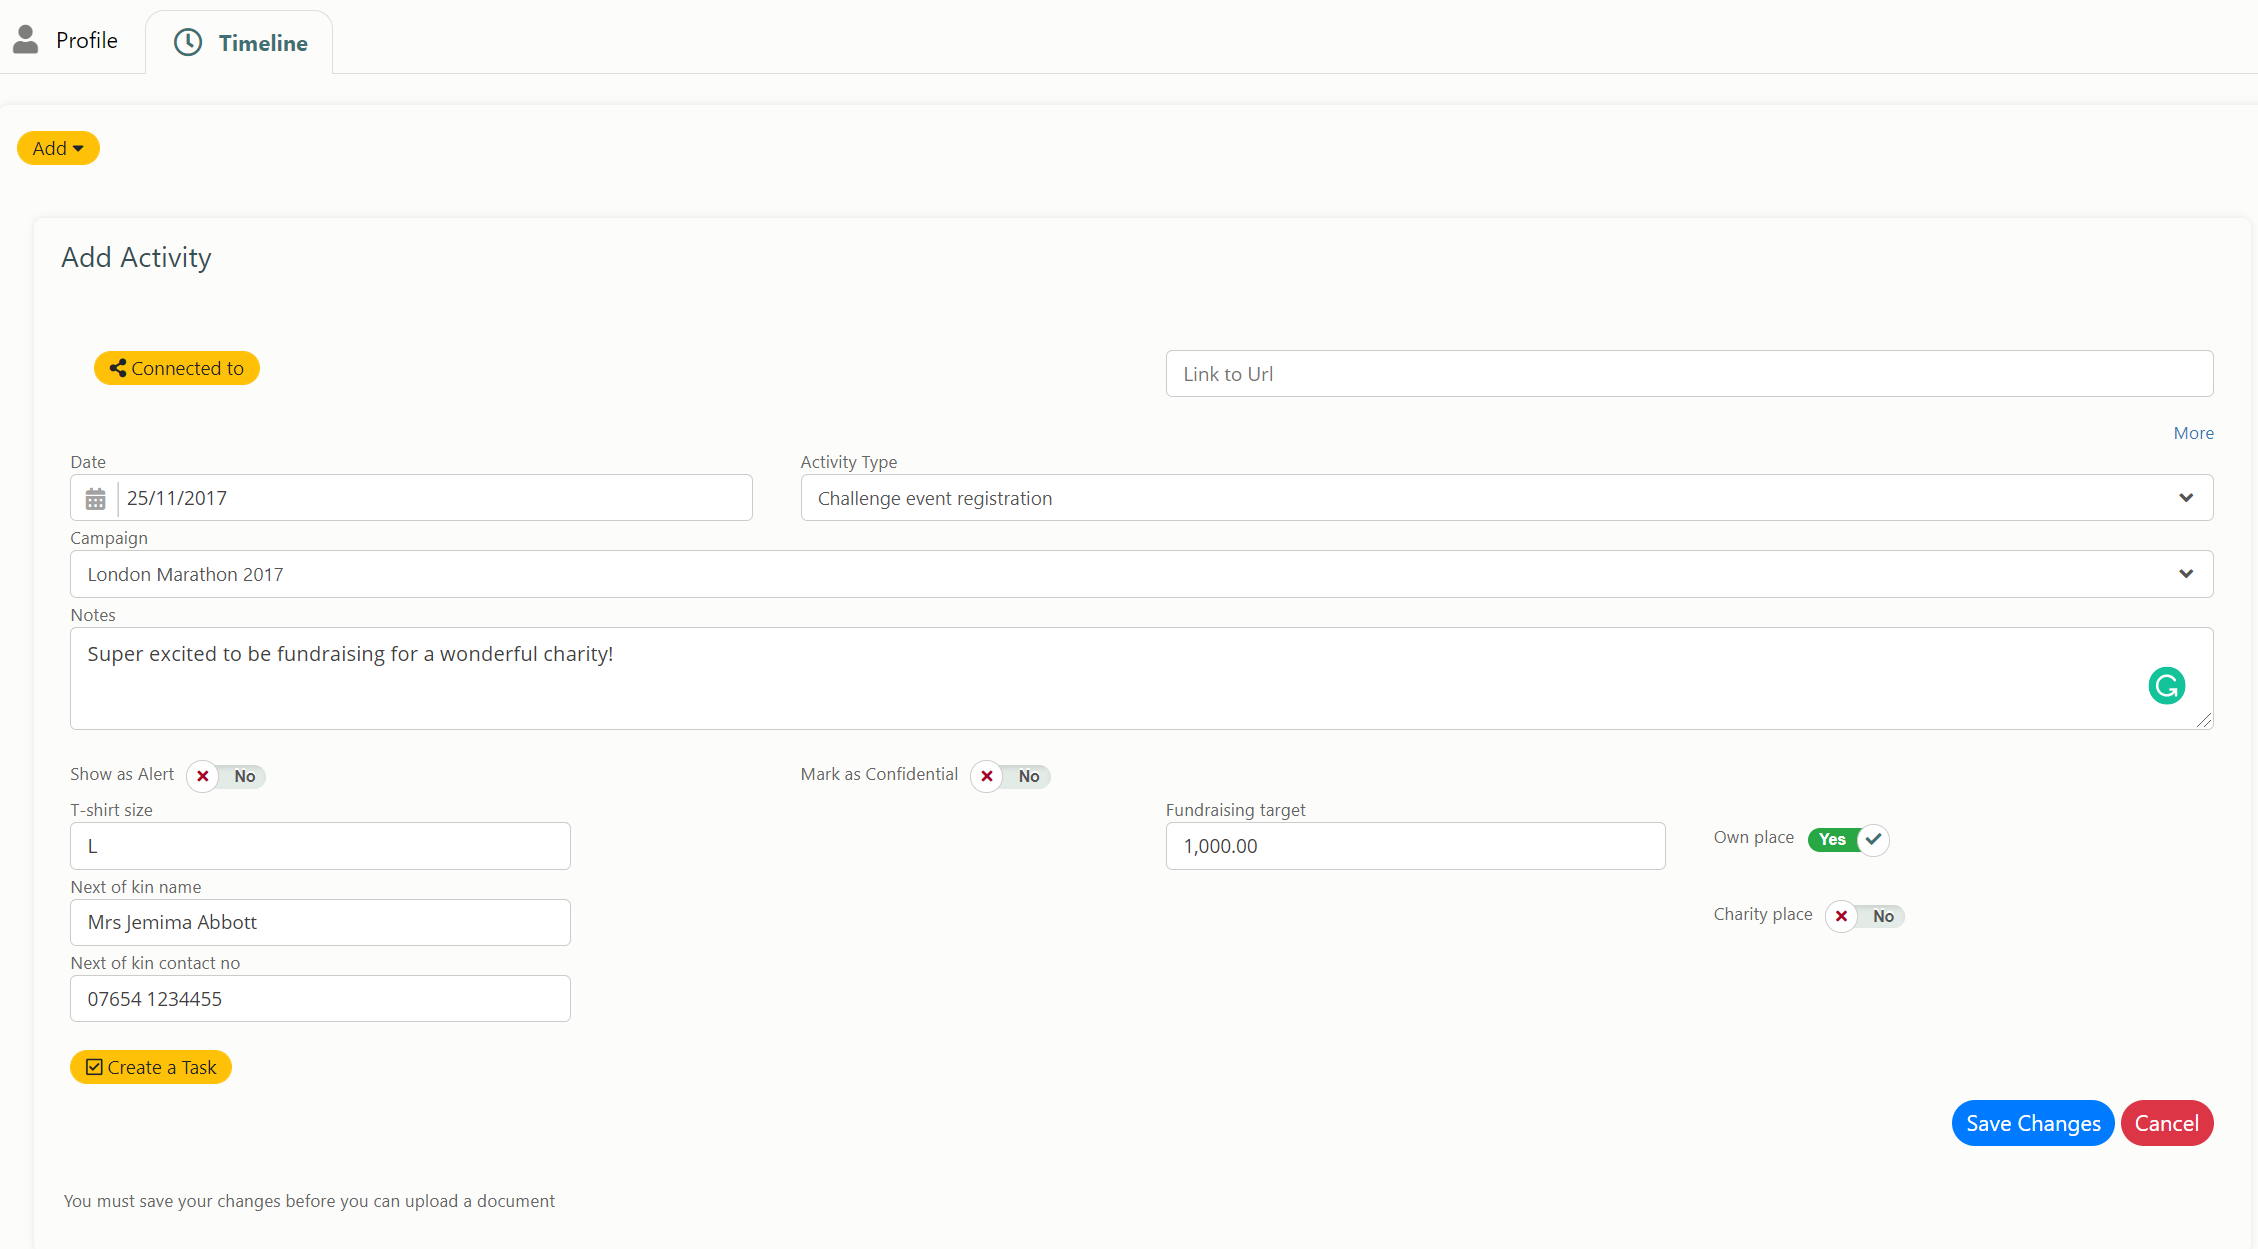Turn off the Own place switch
Image resolution: width=2258 pixels, height=1249 pixels.
(1848, 839)
